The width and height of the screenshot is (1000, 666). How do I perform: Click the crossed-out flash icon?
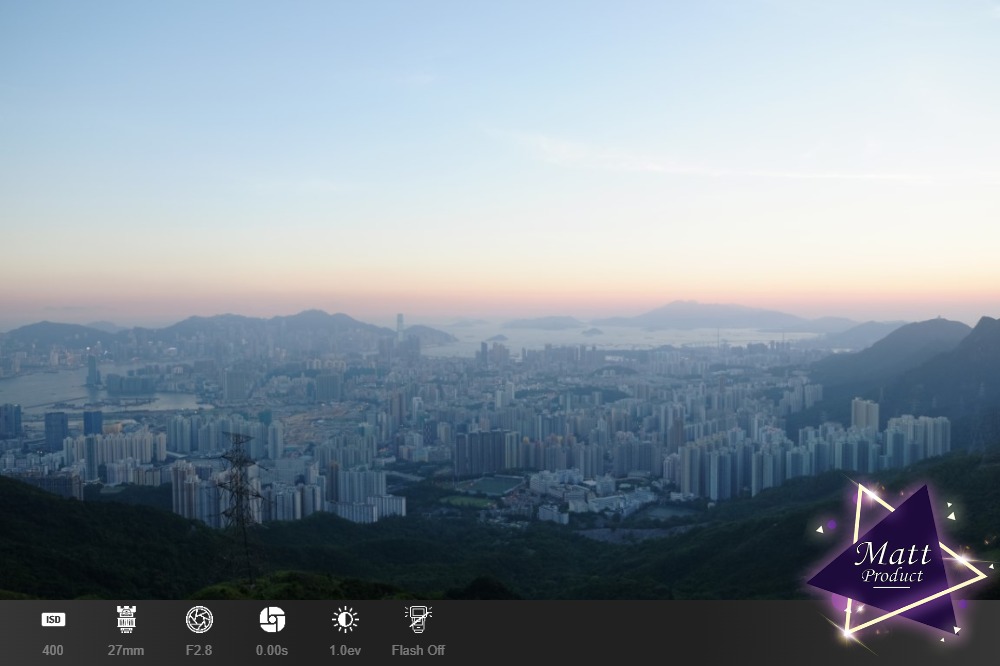click(x=418, y=620)
